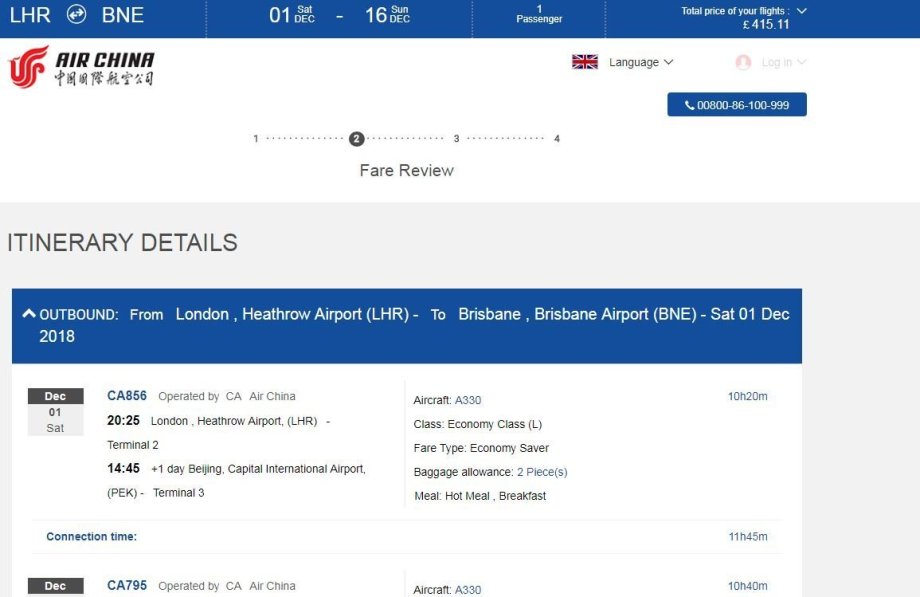Open flight CA856 details link
Screen dimensions: 920x597
(x=127, y=396)
